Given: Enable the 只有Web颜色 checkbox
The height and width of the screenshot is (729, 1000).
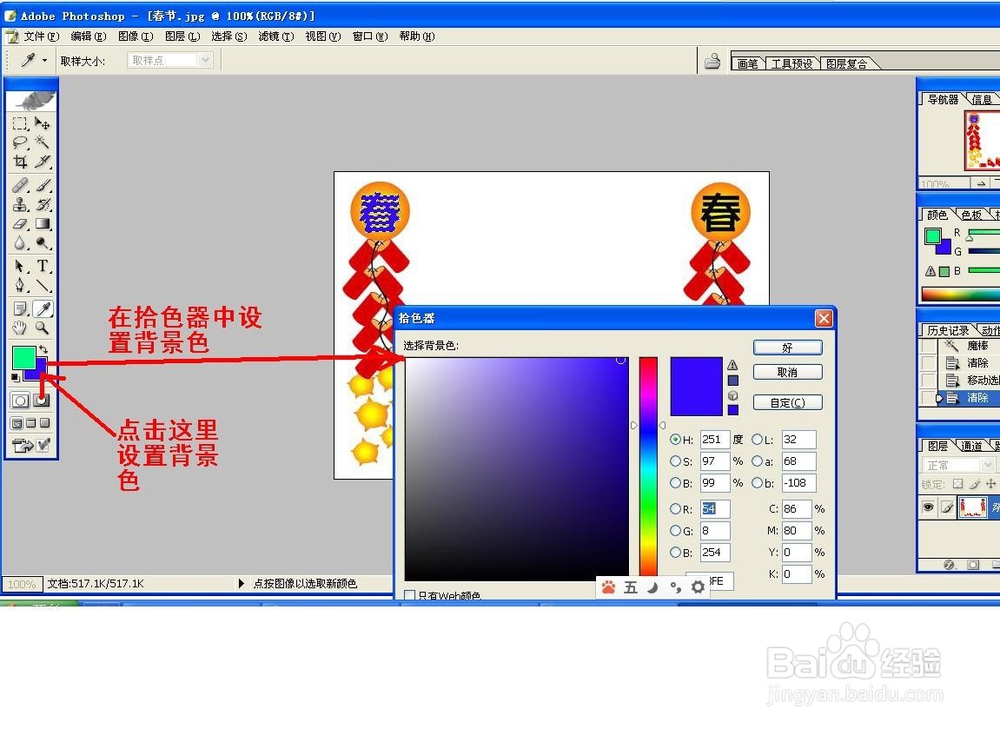Looking at the screenshot, I should coord(410,594).
